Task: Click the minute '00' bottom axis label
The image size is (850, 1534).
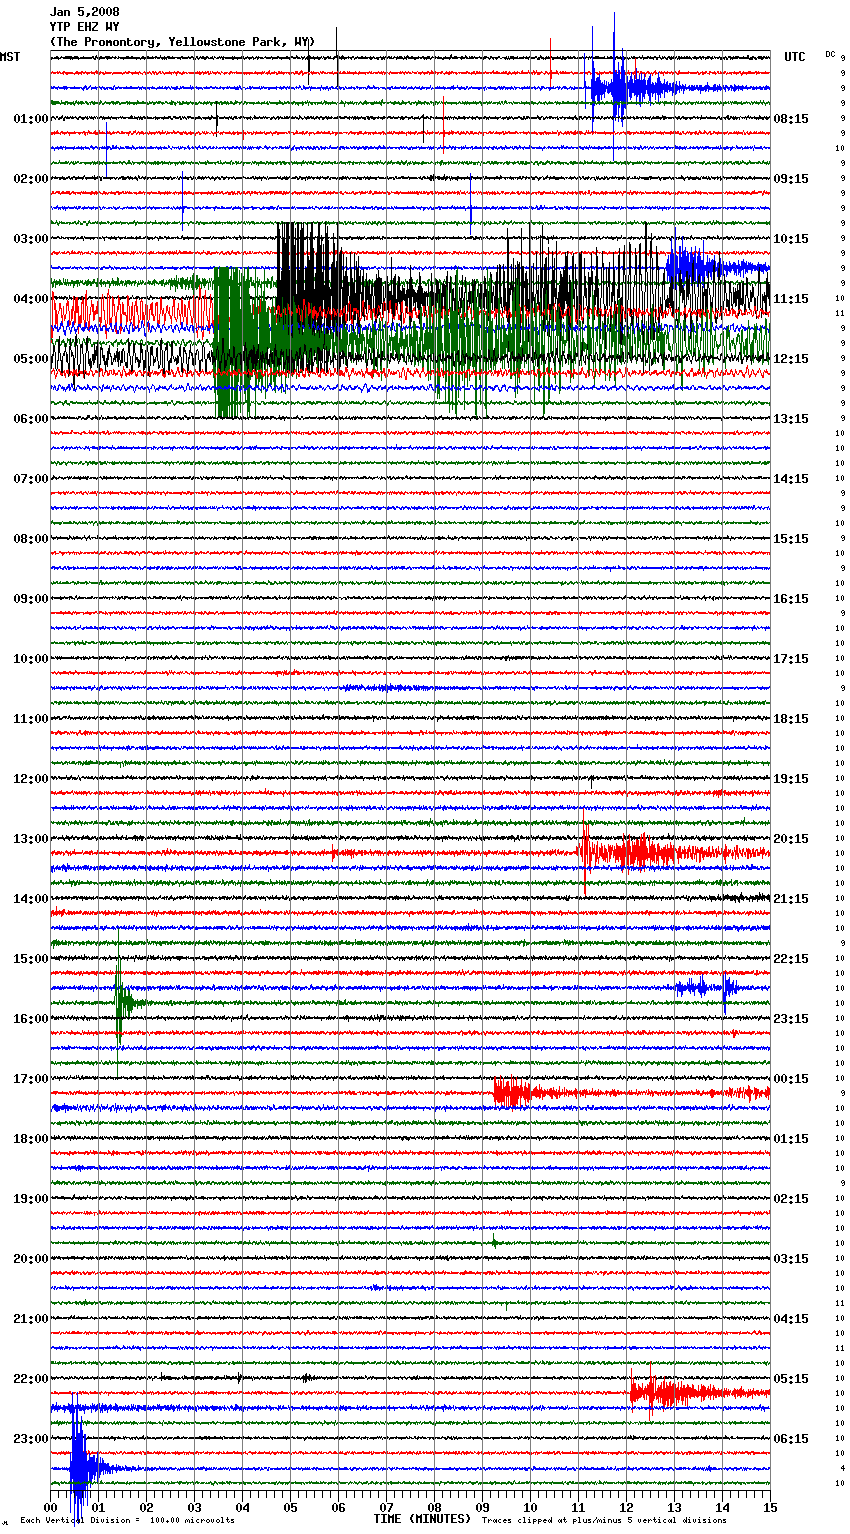Action: (x=50, y=1507)
